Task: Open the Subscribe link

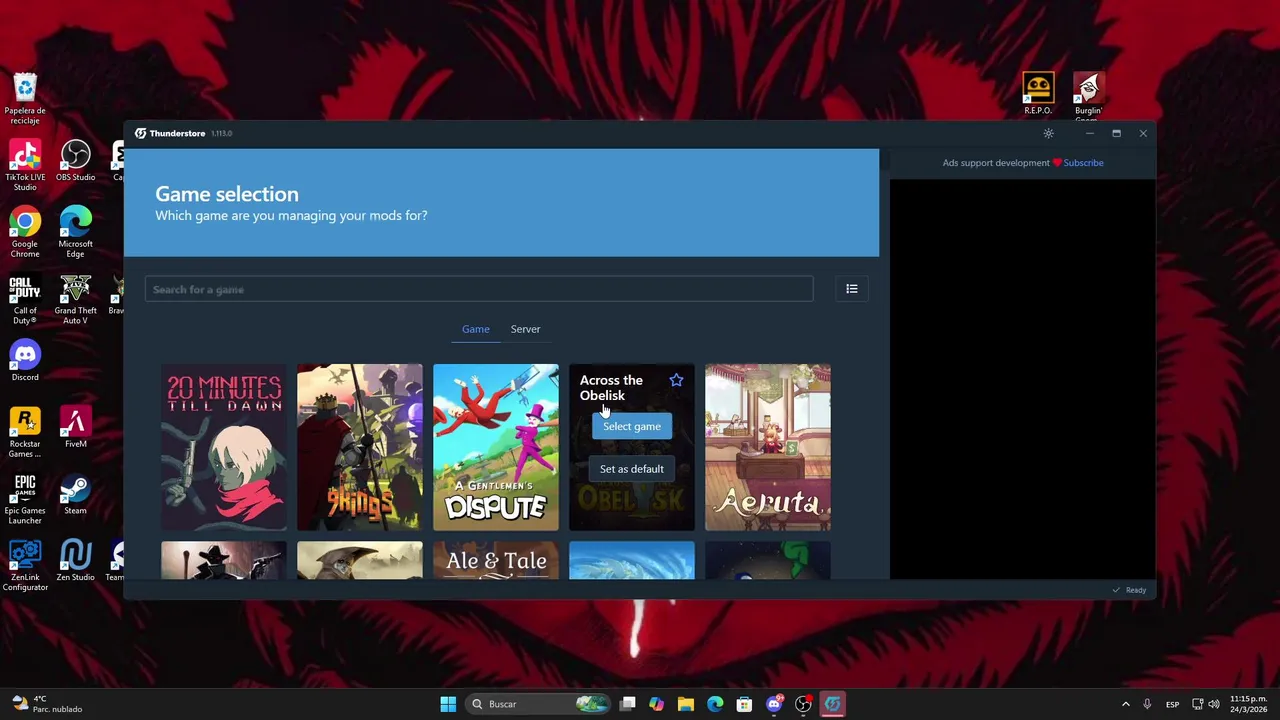Action: tap(1083, 163)
